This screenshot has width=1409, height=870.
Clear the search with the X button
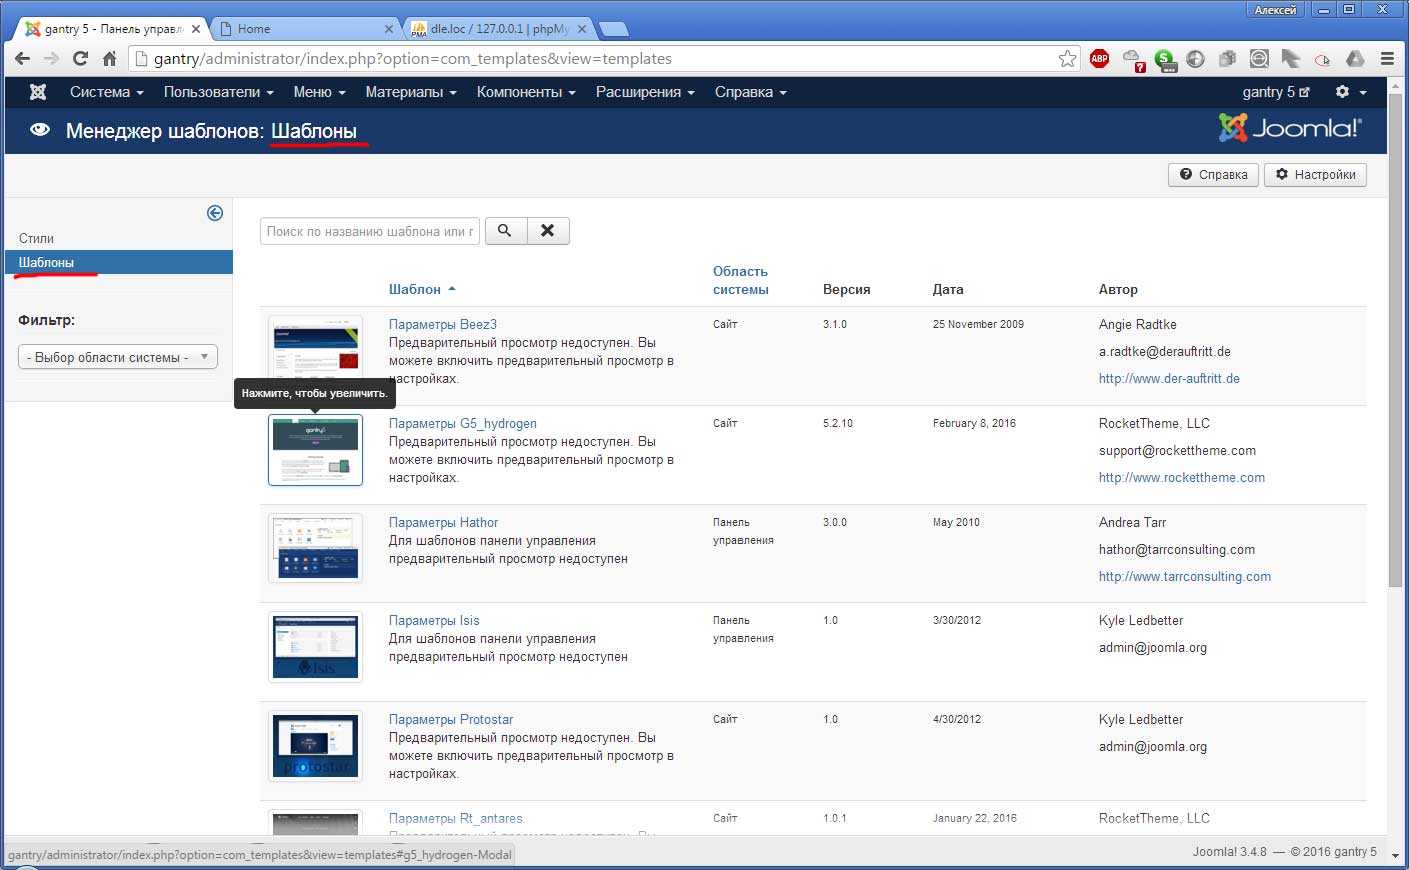[548, 231]
